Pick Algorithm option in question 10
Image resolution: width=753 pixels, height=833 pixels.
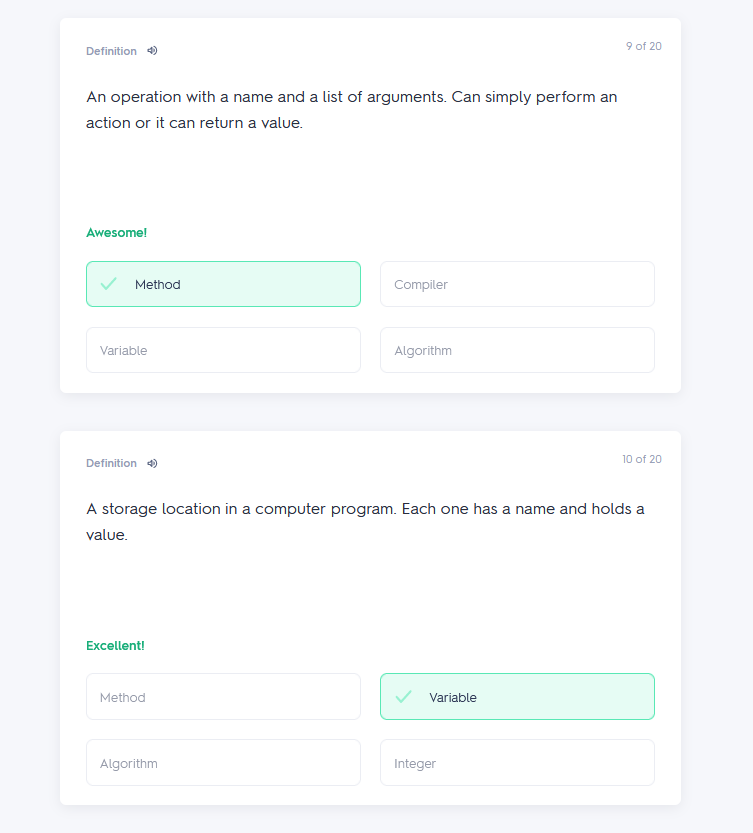223,763
